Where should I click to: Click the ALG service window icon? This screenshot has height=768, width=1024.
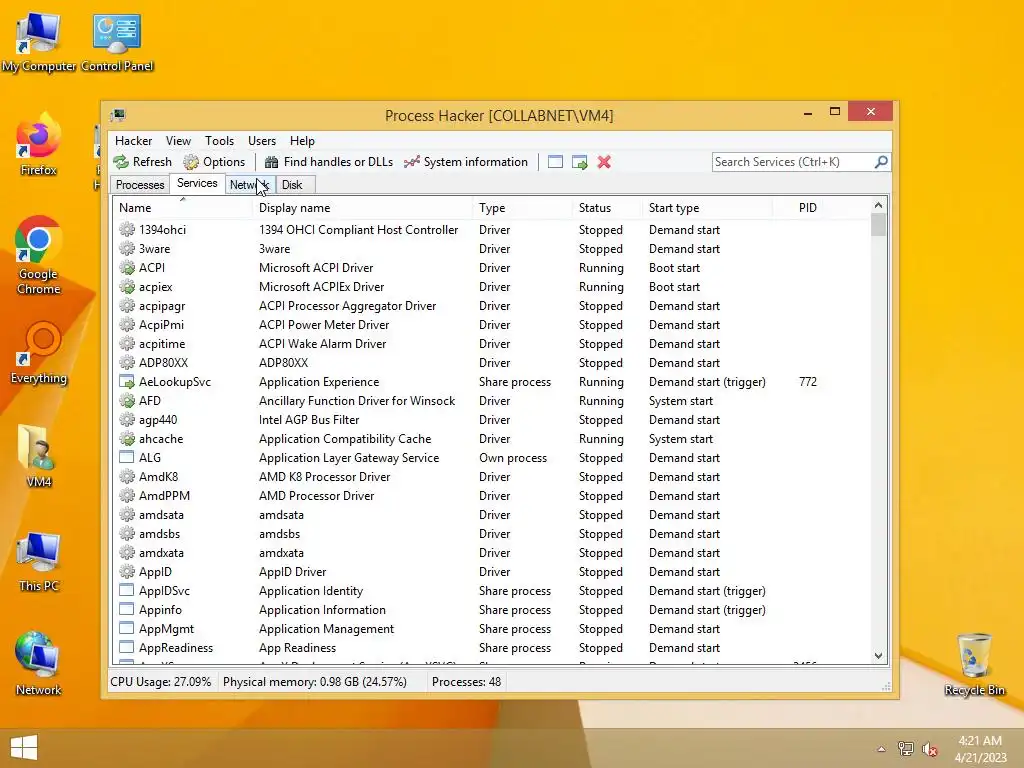point(127,457)
